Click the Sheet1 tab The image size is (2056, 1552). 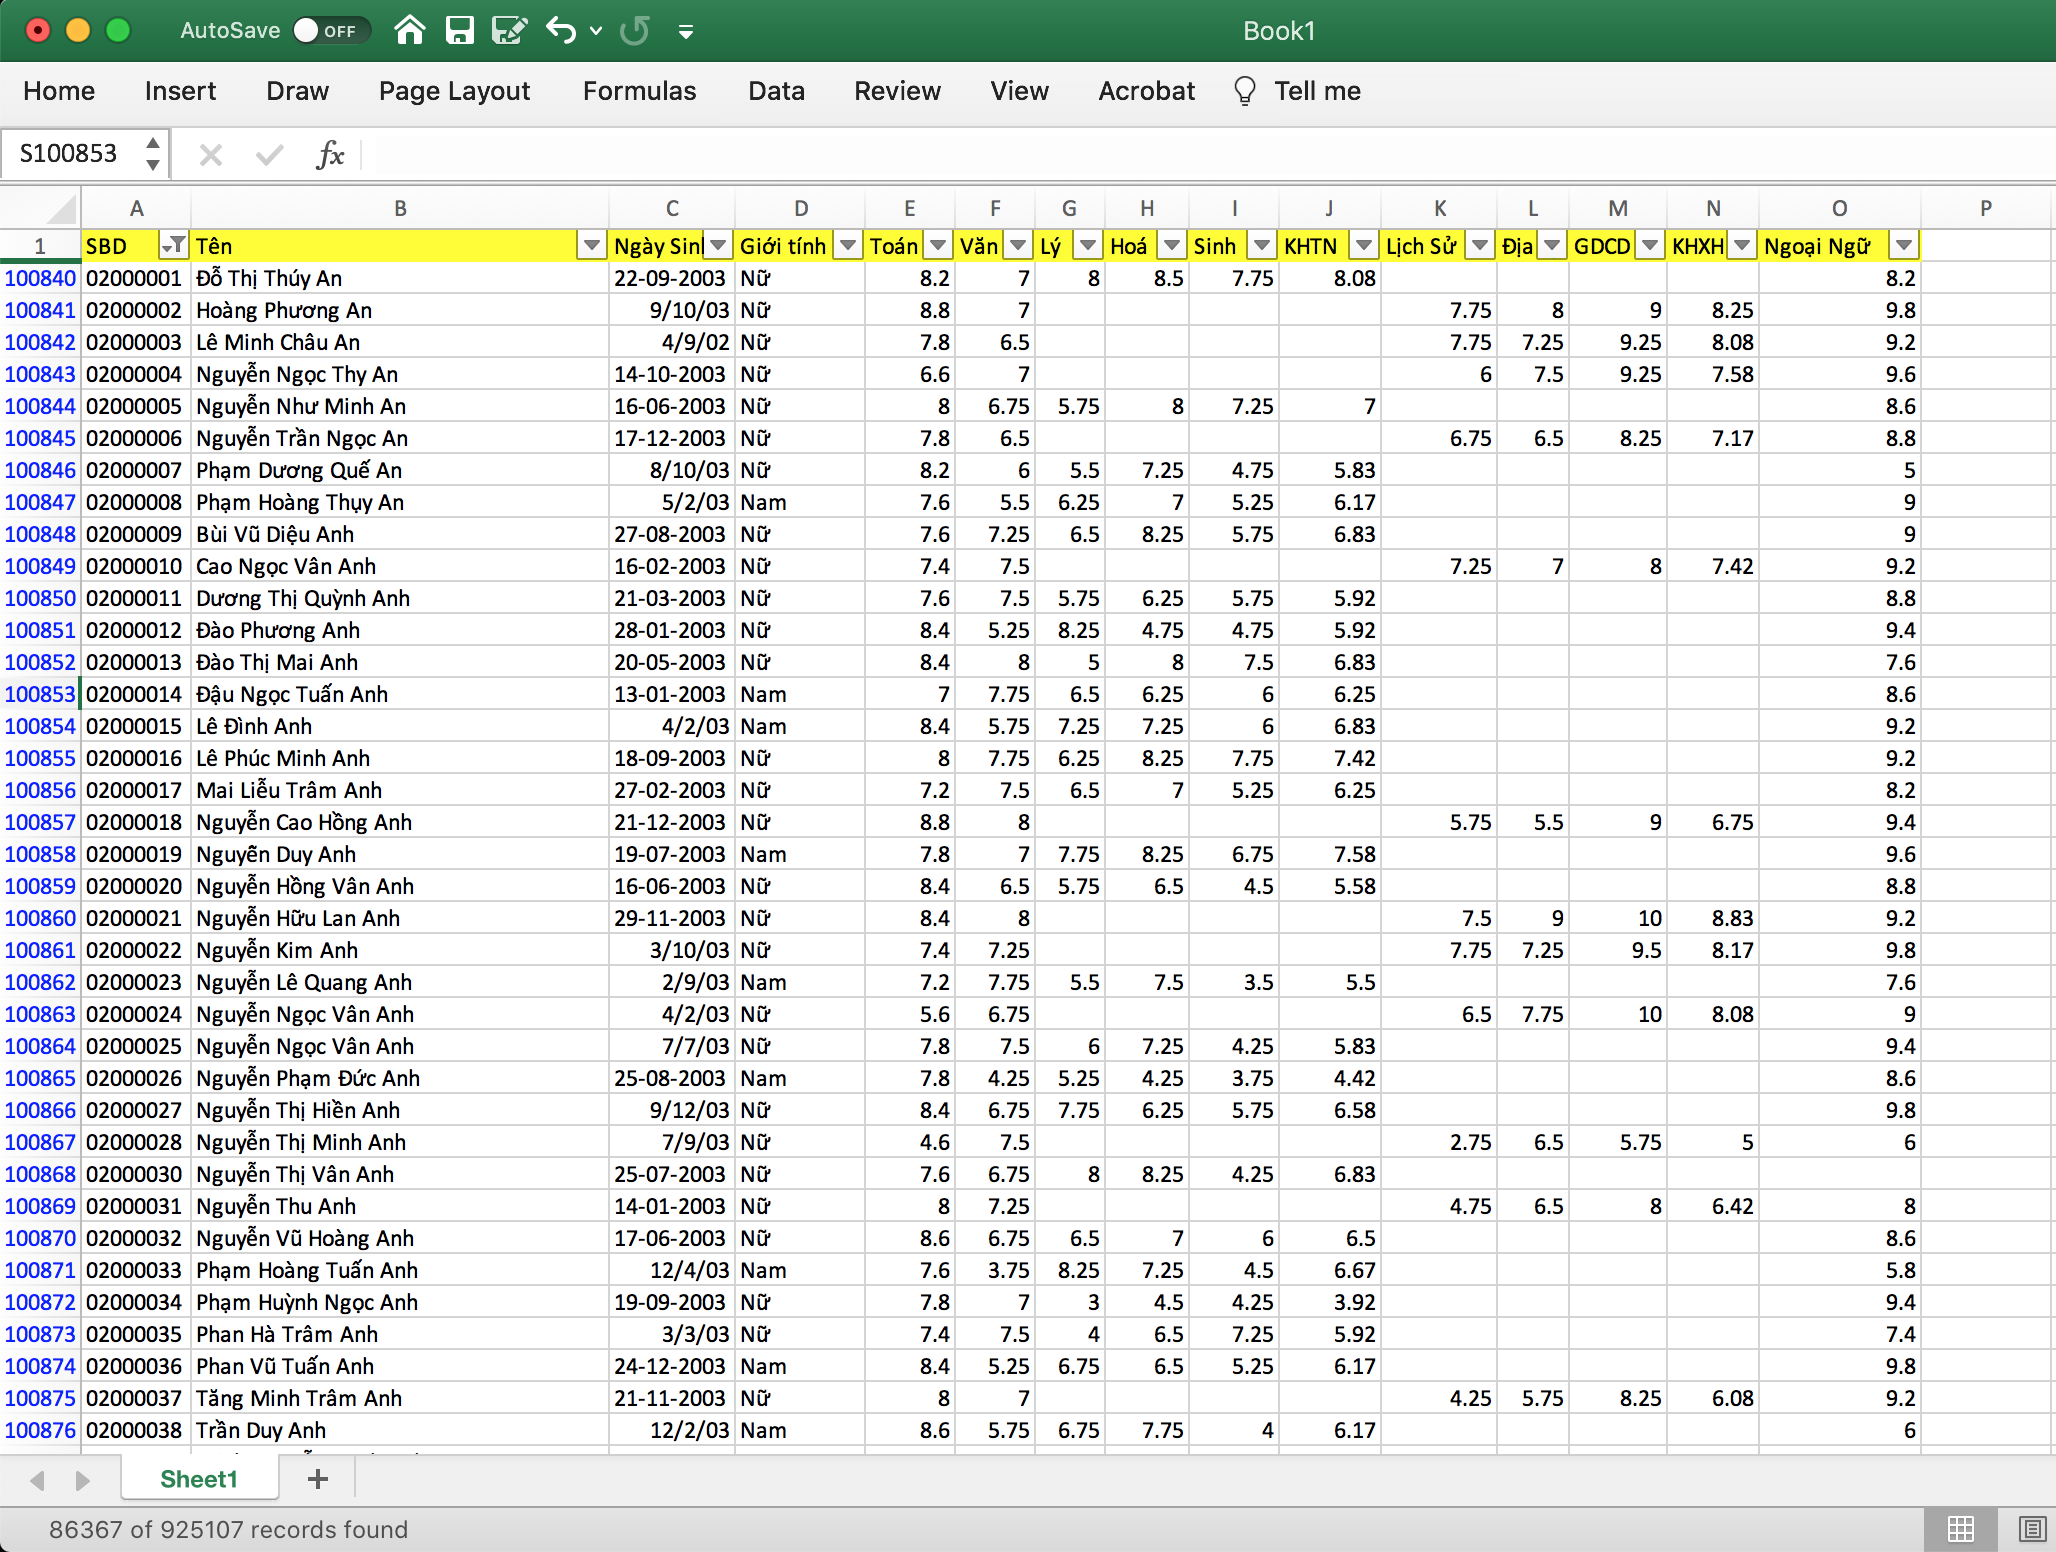199,1479
